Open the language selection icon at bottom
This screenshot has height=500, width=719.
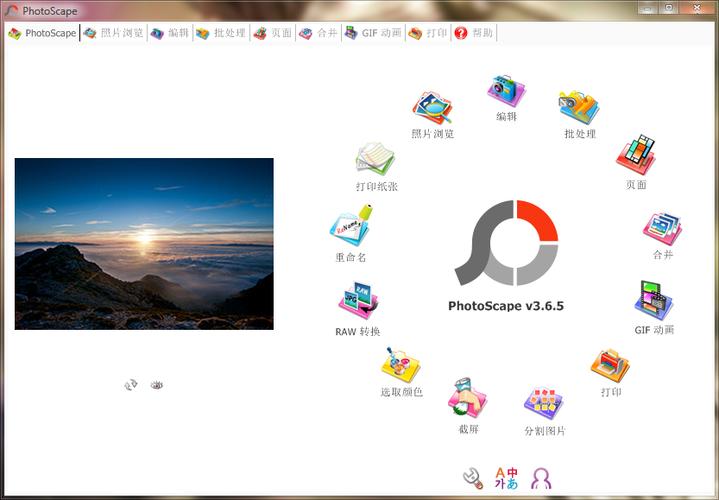[x=507, y=478]
